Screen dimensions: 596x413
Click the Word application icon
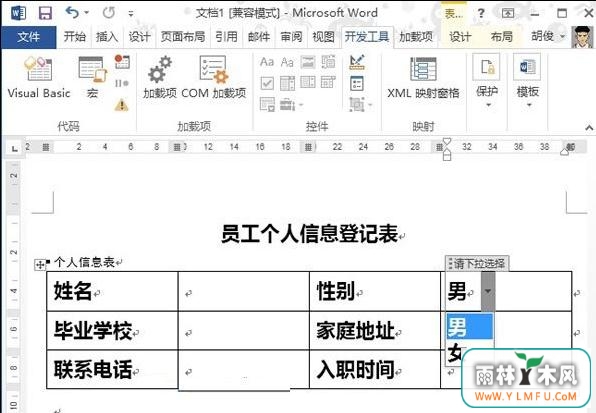point(18,13)
